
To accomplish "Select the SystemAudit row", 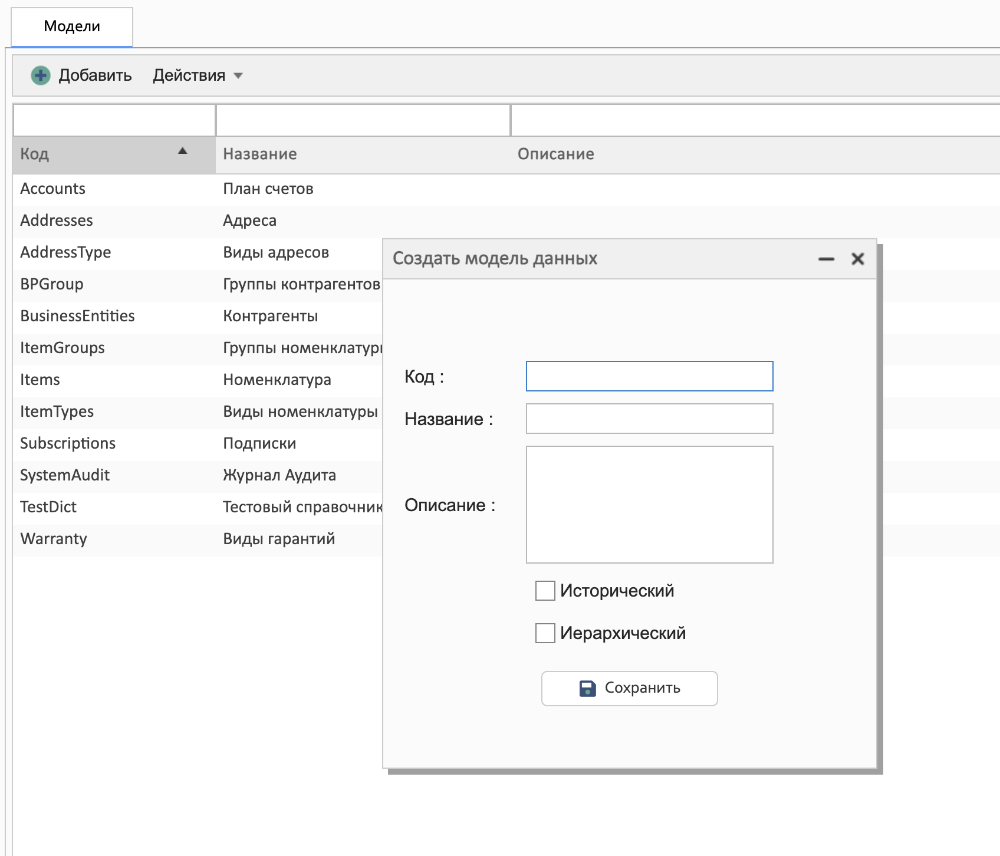I will (x=65, y=475).
